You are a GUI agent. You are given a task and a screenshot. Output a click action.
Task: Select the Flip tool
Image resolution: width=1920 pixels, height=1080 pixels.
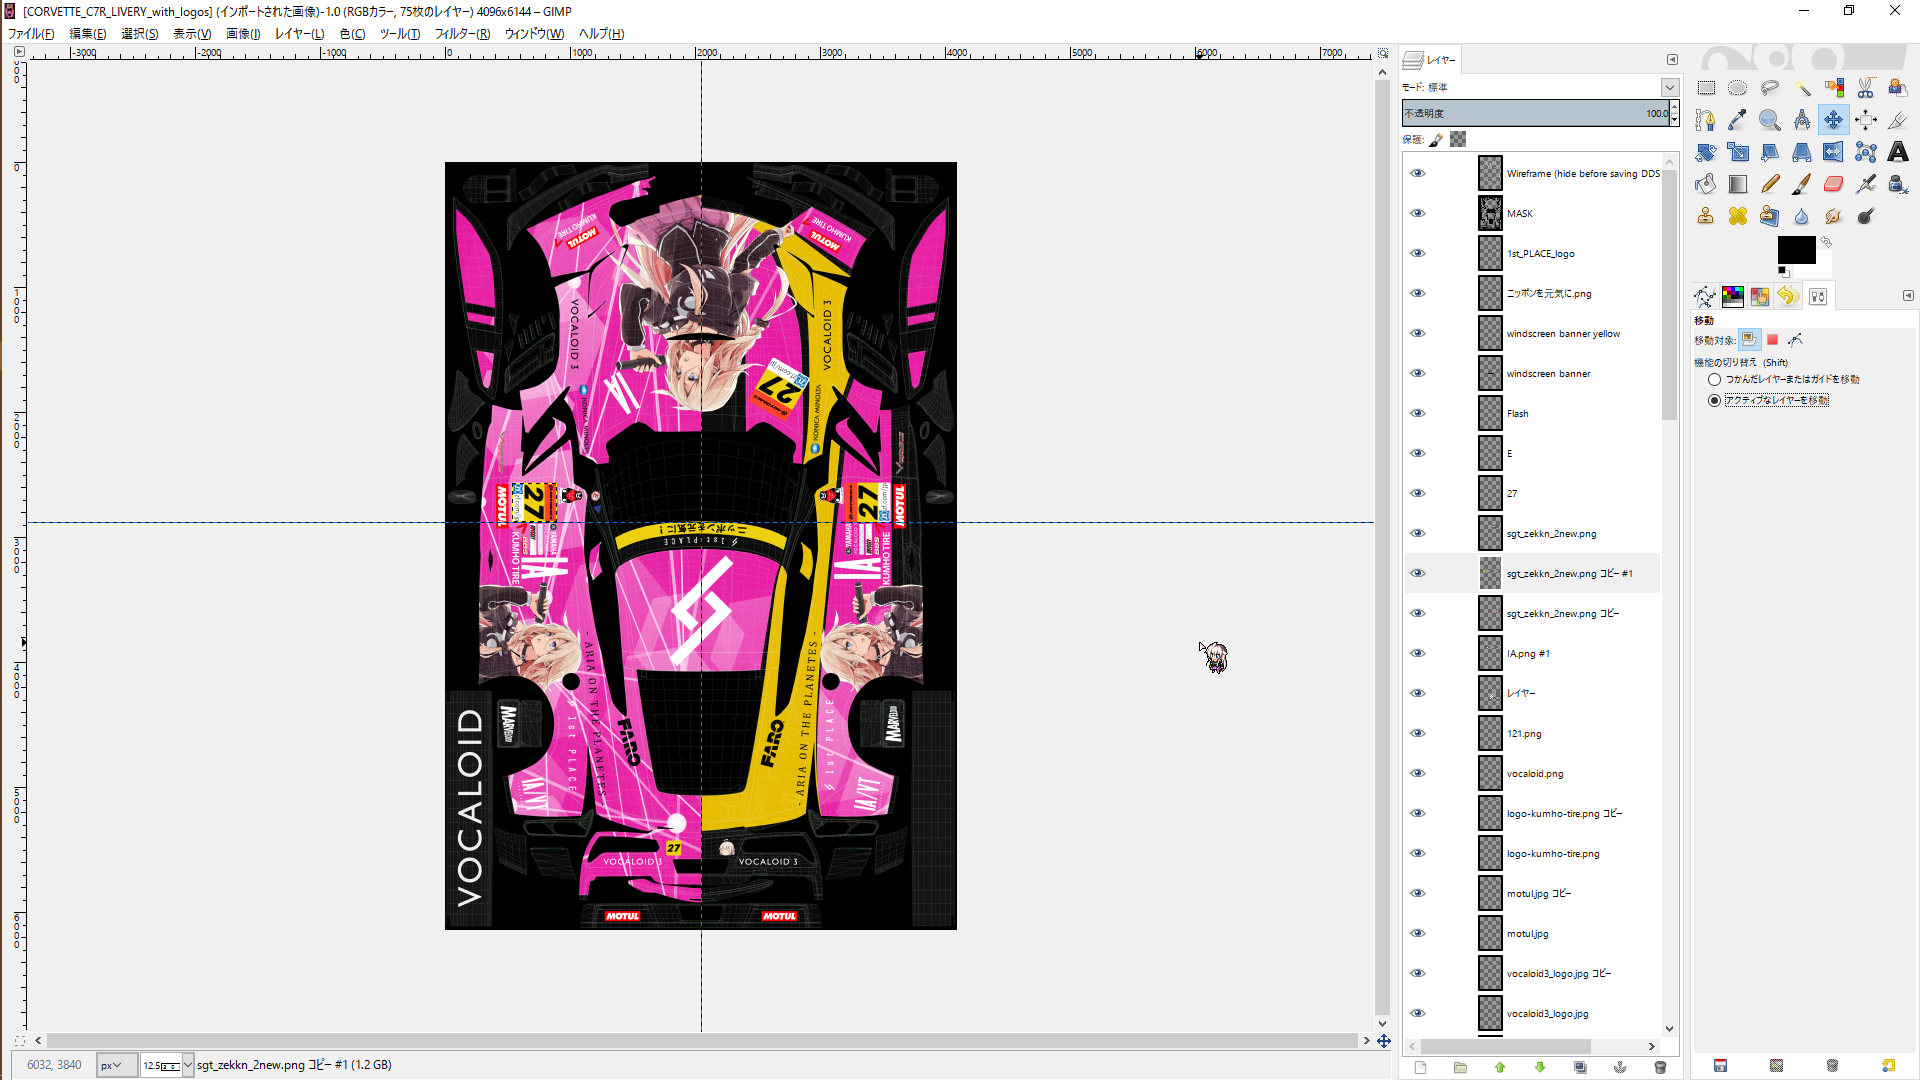[1834, 152]
